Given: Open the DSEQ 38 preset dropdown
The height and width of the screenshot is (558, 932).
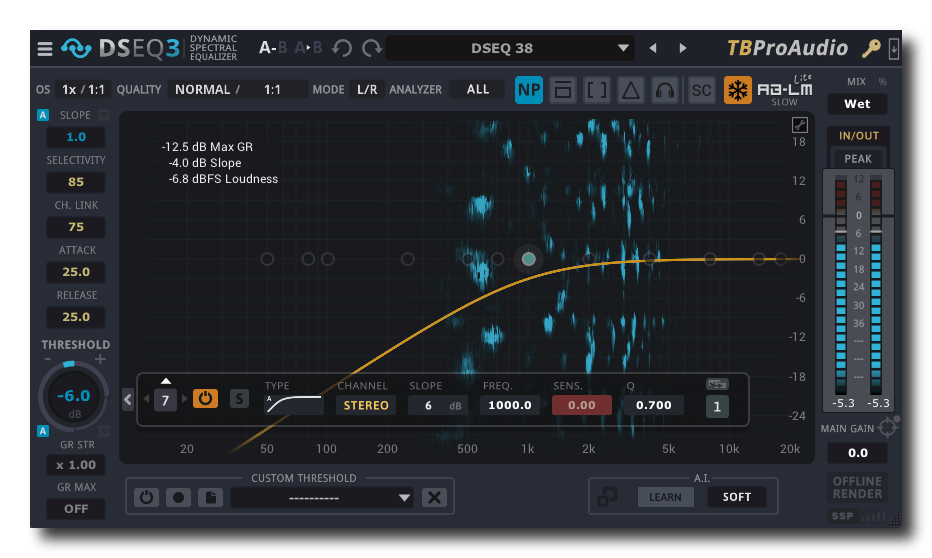Looking at the screenshot, I should click(510, 48).
